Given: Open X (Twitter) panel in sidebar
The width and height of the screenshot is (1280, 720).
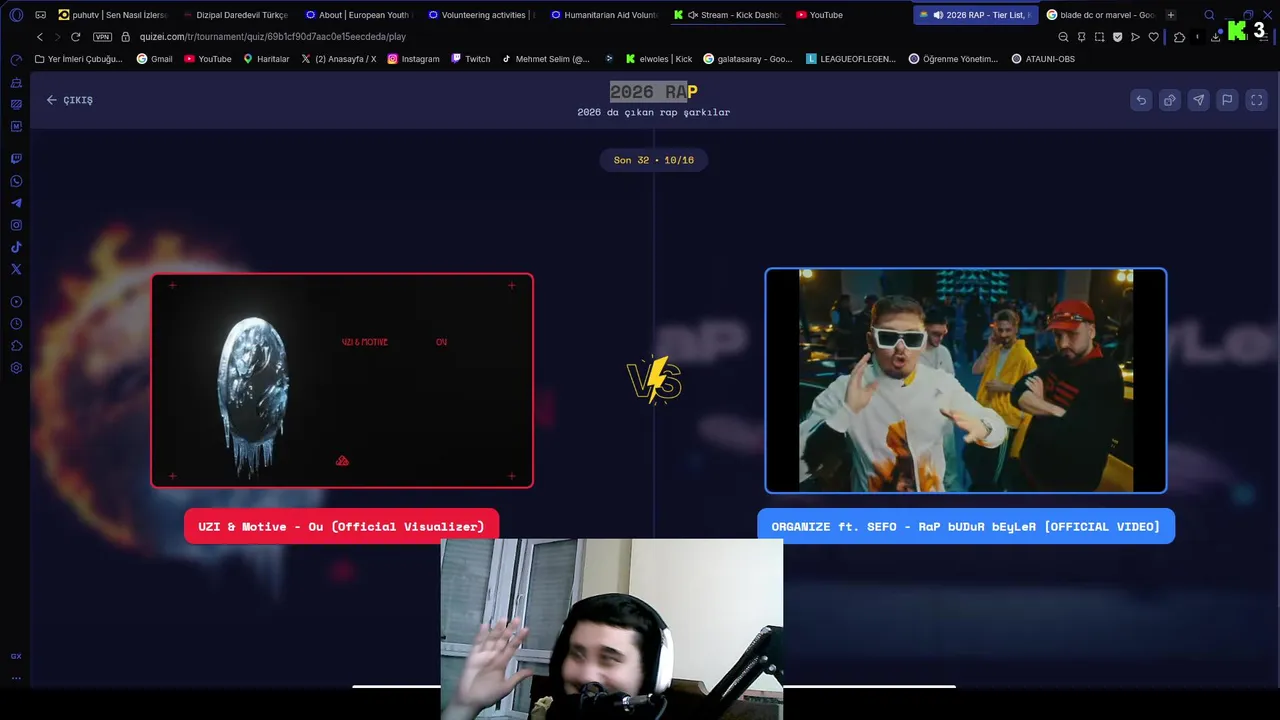Looking at the screenshot, I should (16, 269).
